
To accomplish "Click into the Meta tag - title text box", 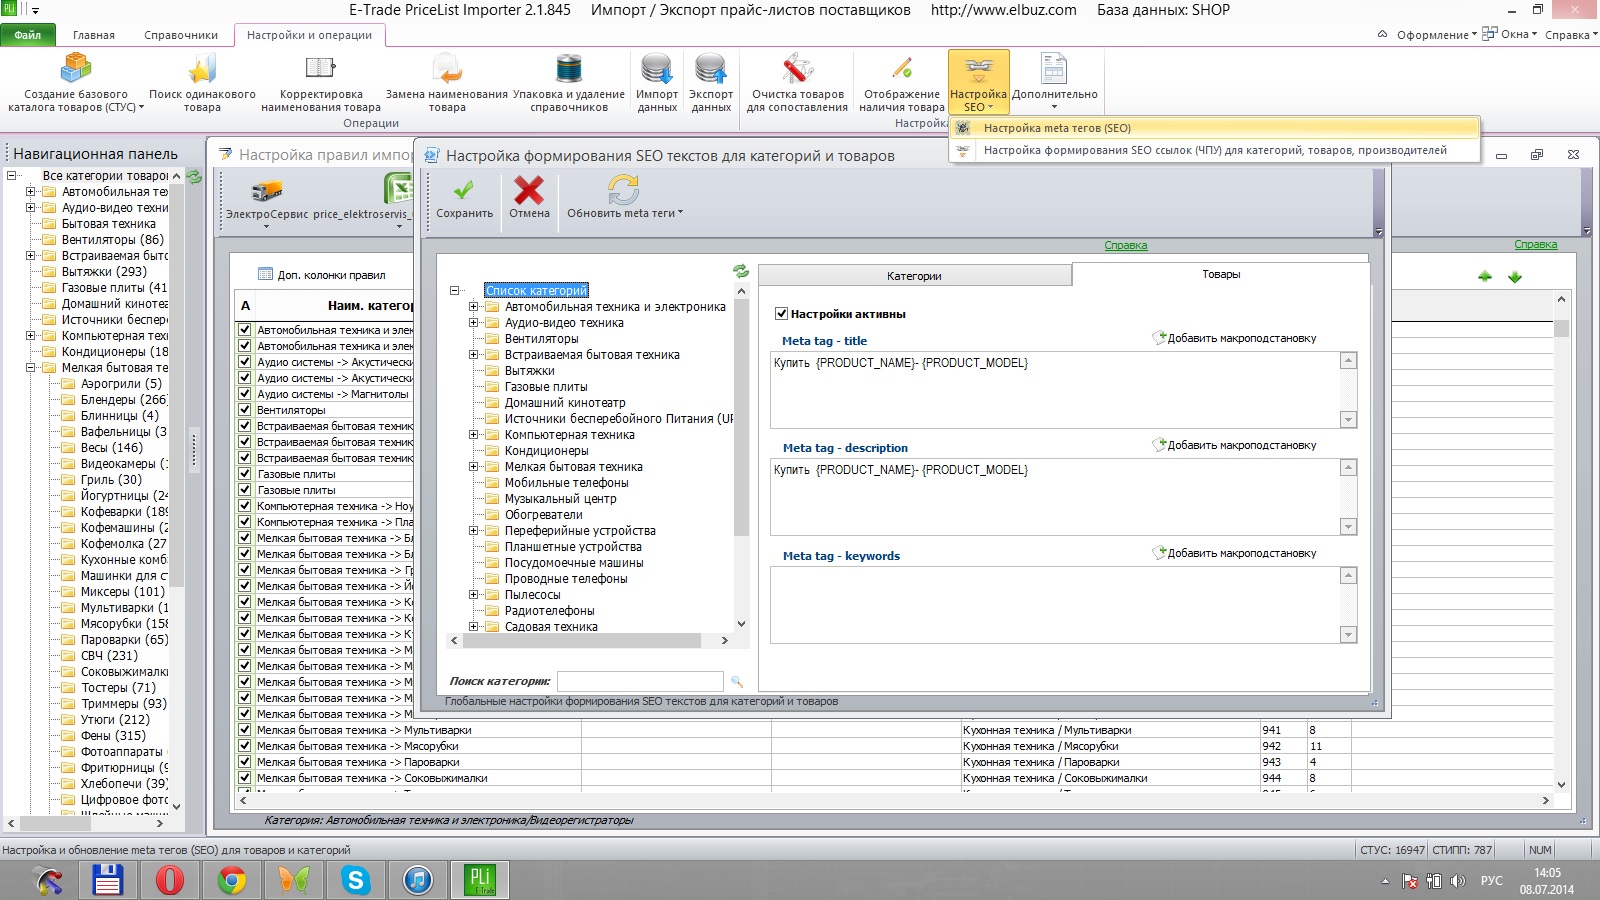I will tap(1055, 390).
